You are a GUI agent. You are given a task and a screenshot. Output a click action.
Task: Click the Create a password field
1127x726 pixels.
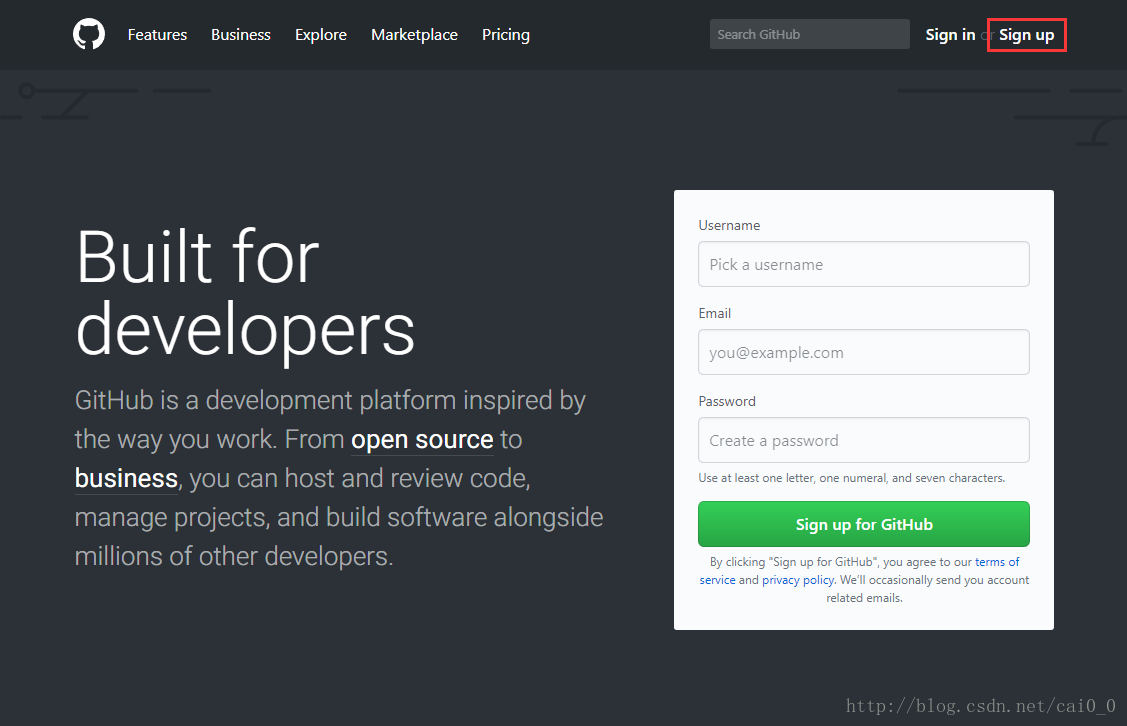coord(863,440)
